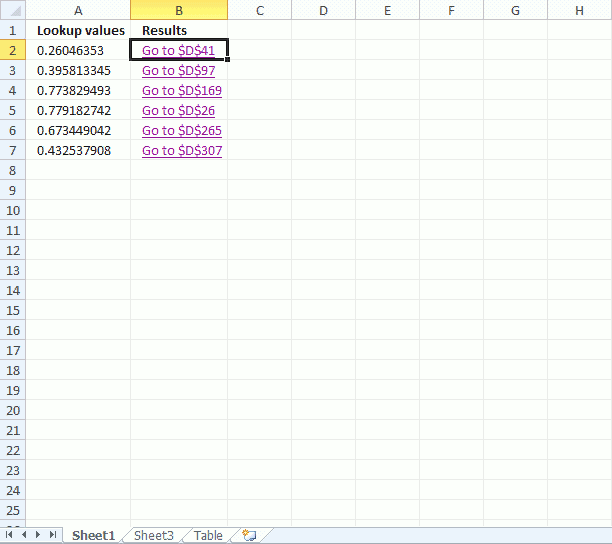Select column C header
612x544 pixels.
pyautogui.click(x=260, y=10)
